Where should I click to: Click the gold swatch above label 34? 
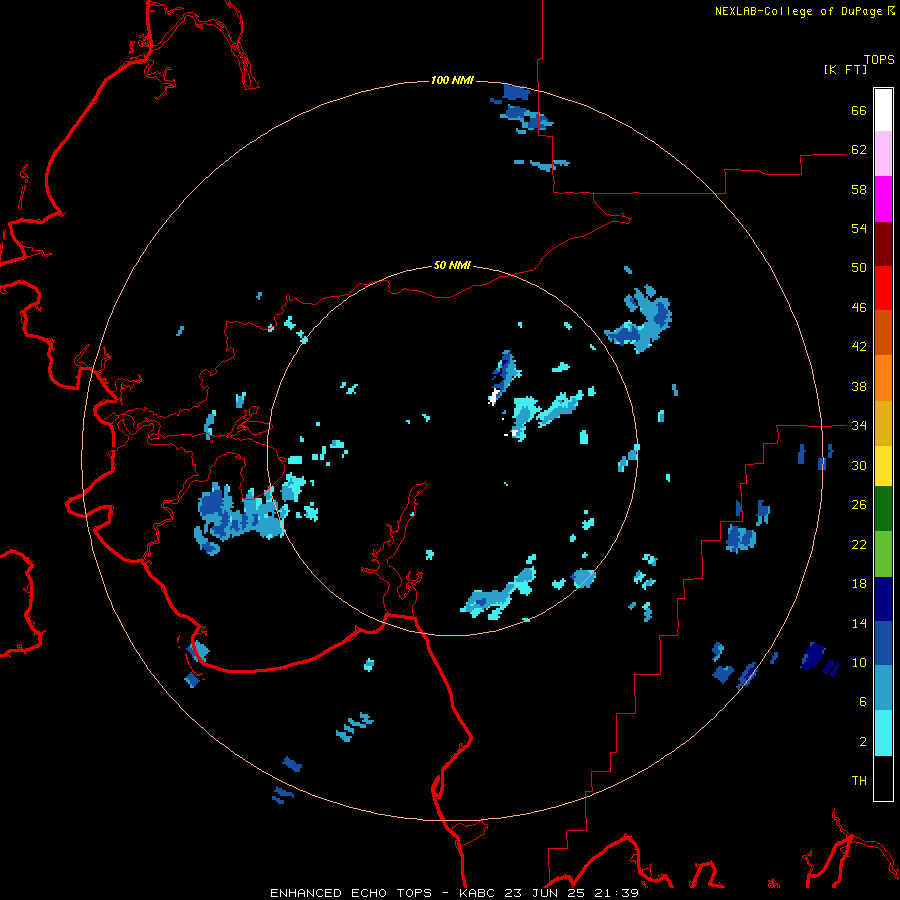[x=883, y=423]
